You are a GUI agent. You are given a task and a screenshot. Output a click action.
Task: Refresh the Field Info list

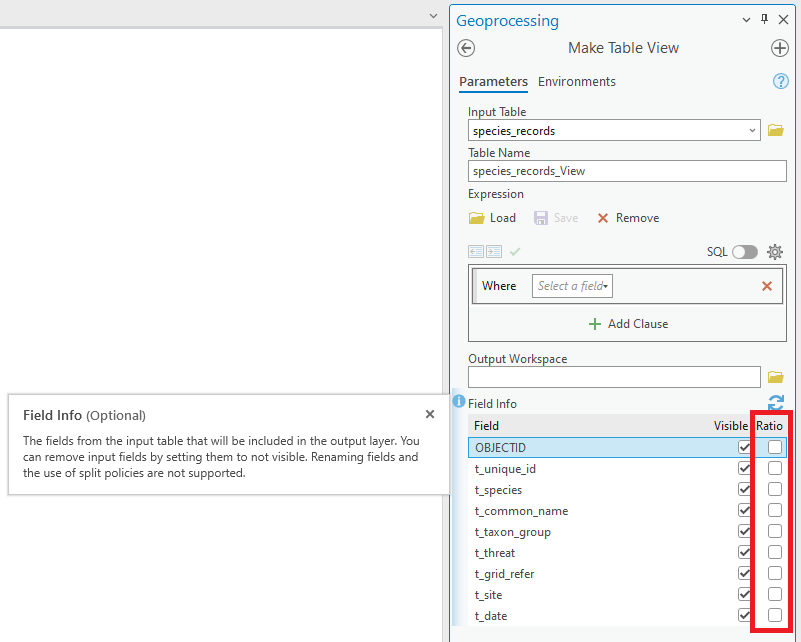(x=776, y=402)
